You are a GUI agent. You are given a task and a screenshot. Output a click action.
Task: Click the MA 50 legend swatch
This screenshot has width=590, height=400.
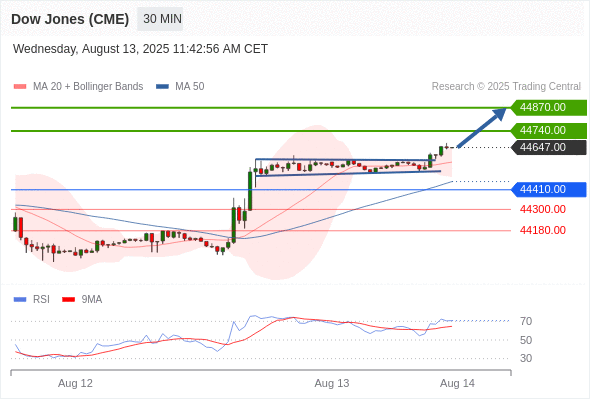163,87
